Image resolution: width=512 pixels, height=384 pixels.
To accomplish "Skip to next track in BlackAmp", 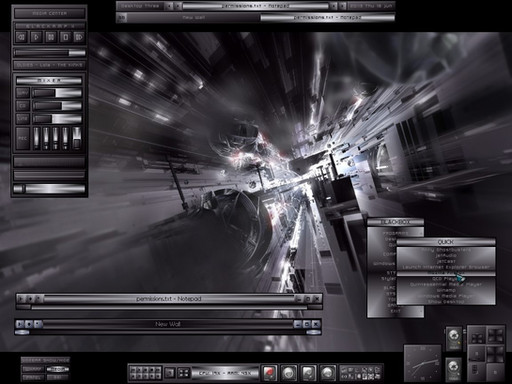I will point(79,37).
